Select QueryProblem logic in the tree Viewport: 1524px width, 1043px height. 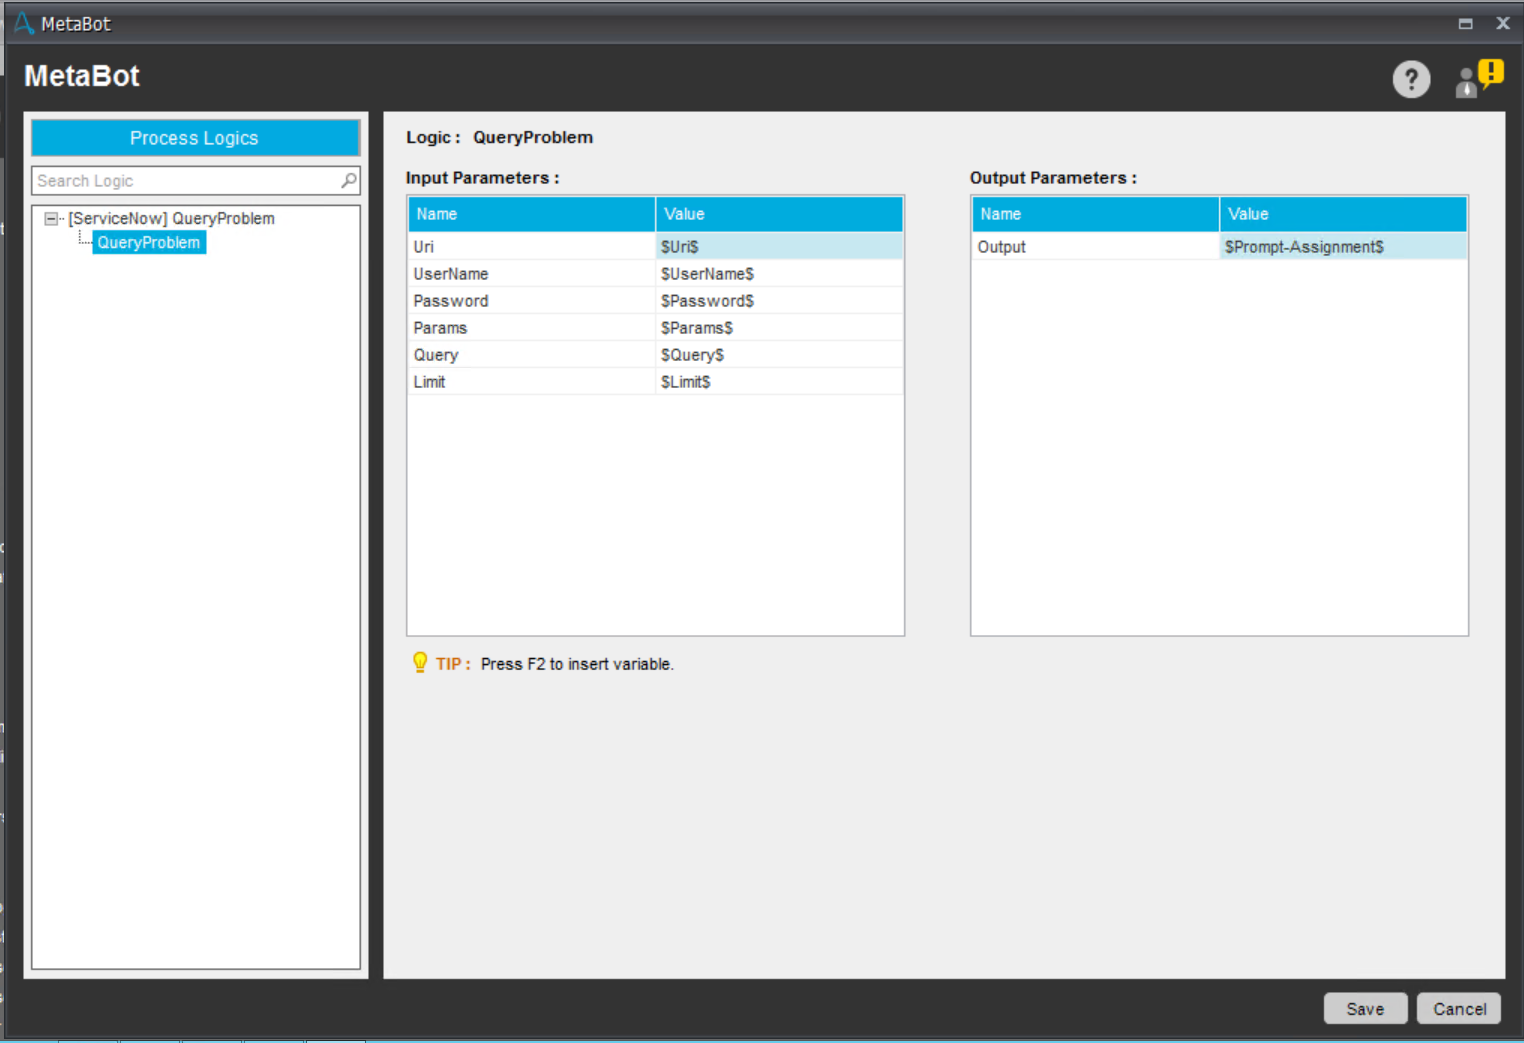149,243
